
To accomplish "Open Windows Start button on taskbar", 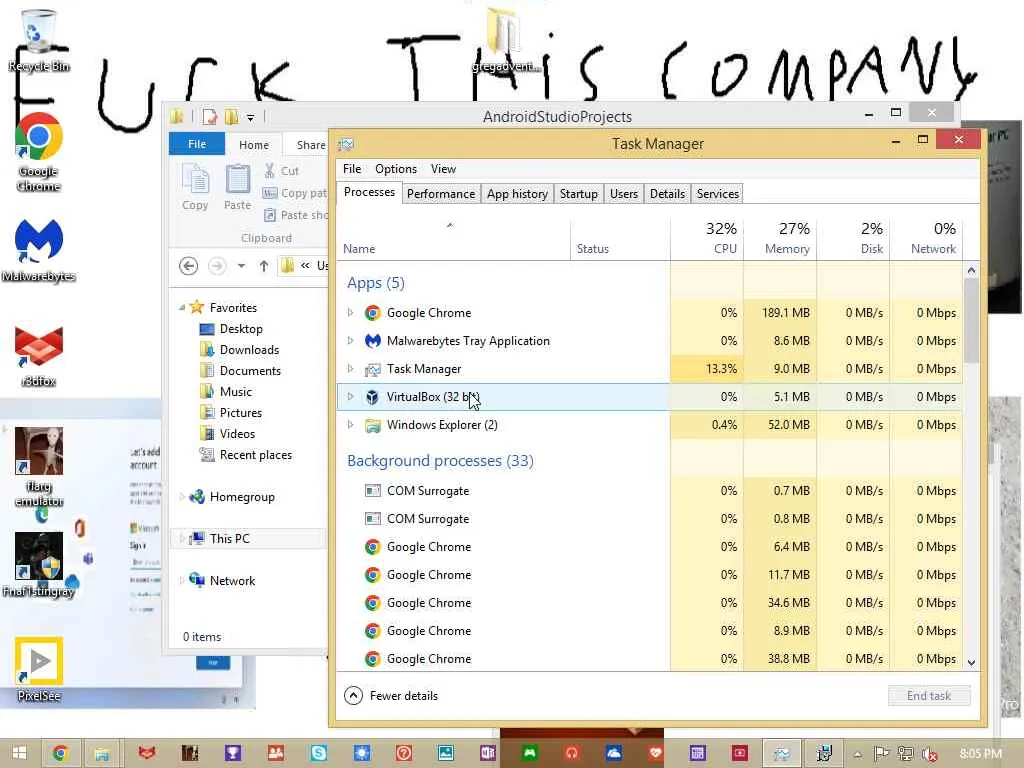I will click(20, 753).
